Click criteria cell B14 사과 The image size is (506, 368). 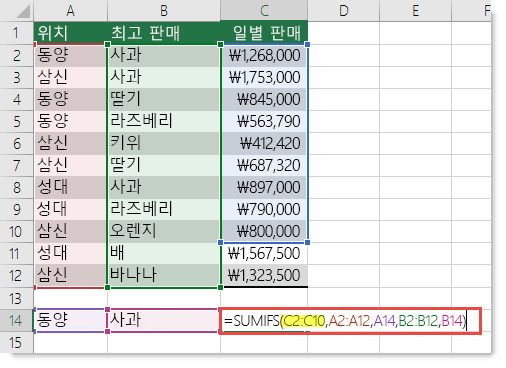[164, 320]
